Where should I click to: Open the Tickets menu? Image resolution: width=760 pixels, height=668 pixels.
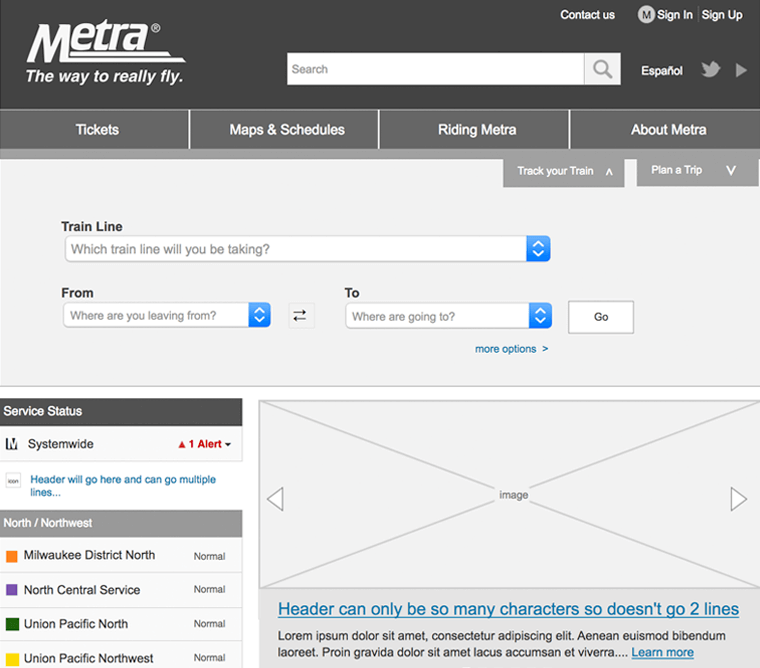coord(95,129)
